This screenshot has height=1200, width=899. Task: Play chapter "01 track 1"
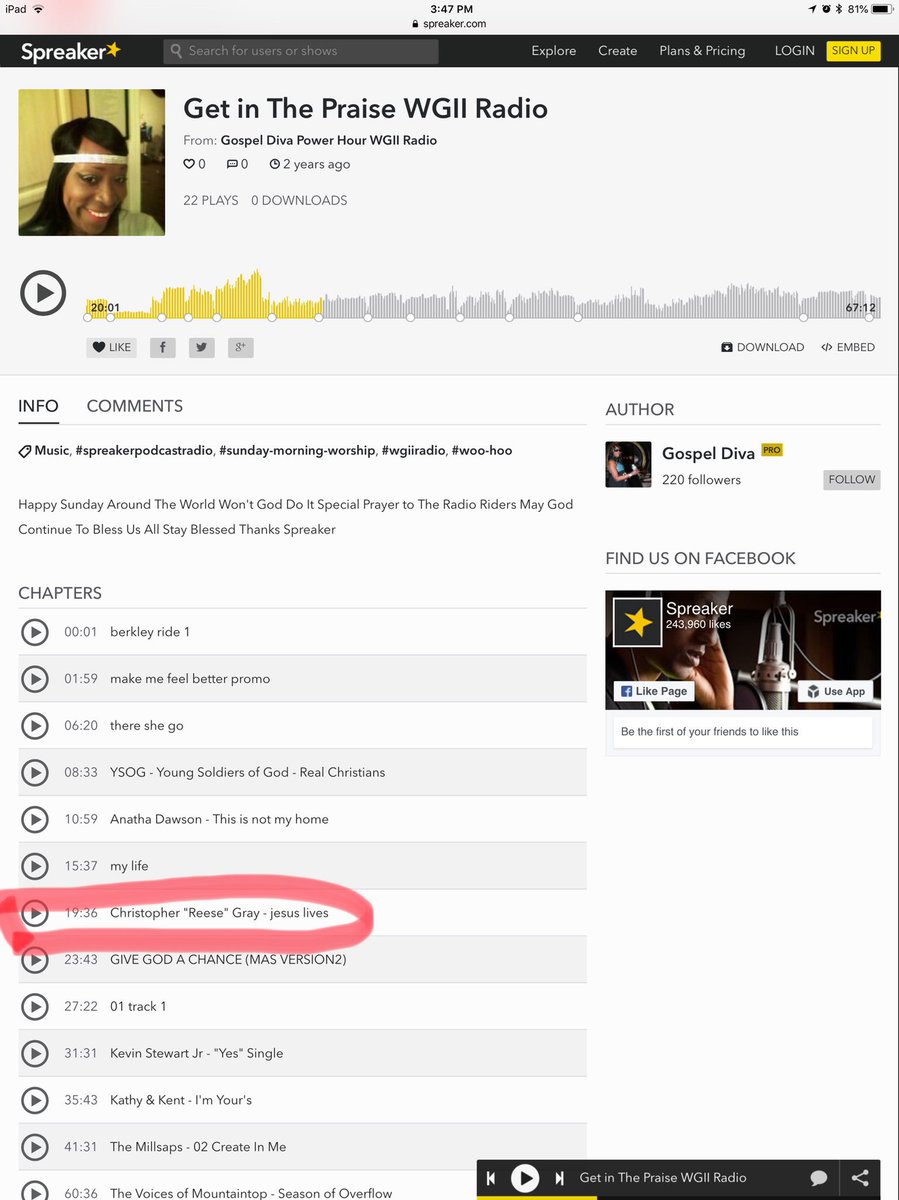[x=35, y=1006]
